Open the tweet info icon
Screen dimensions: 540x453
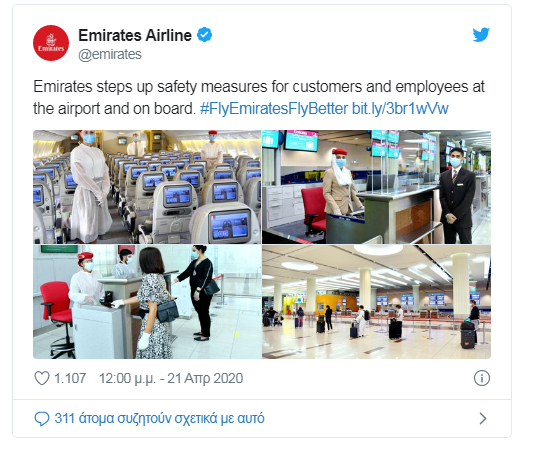(x=481, y=378)
